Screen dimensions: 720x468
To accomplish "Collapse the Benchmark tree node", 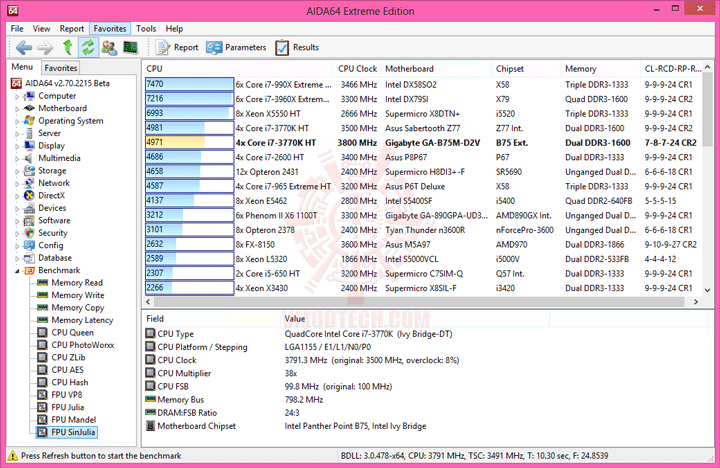I will [x=17, y=271].
